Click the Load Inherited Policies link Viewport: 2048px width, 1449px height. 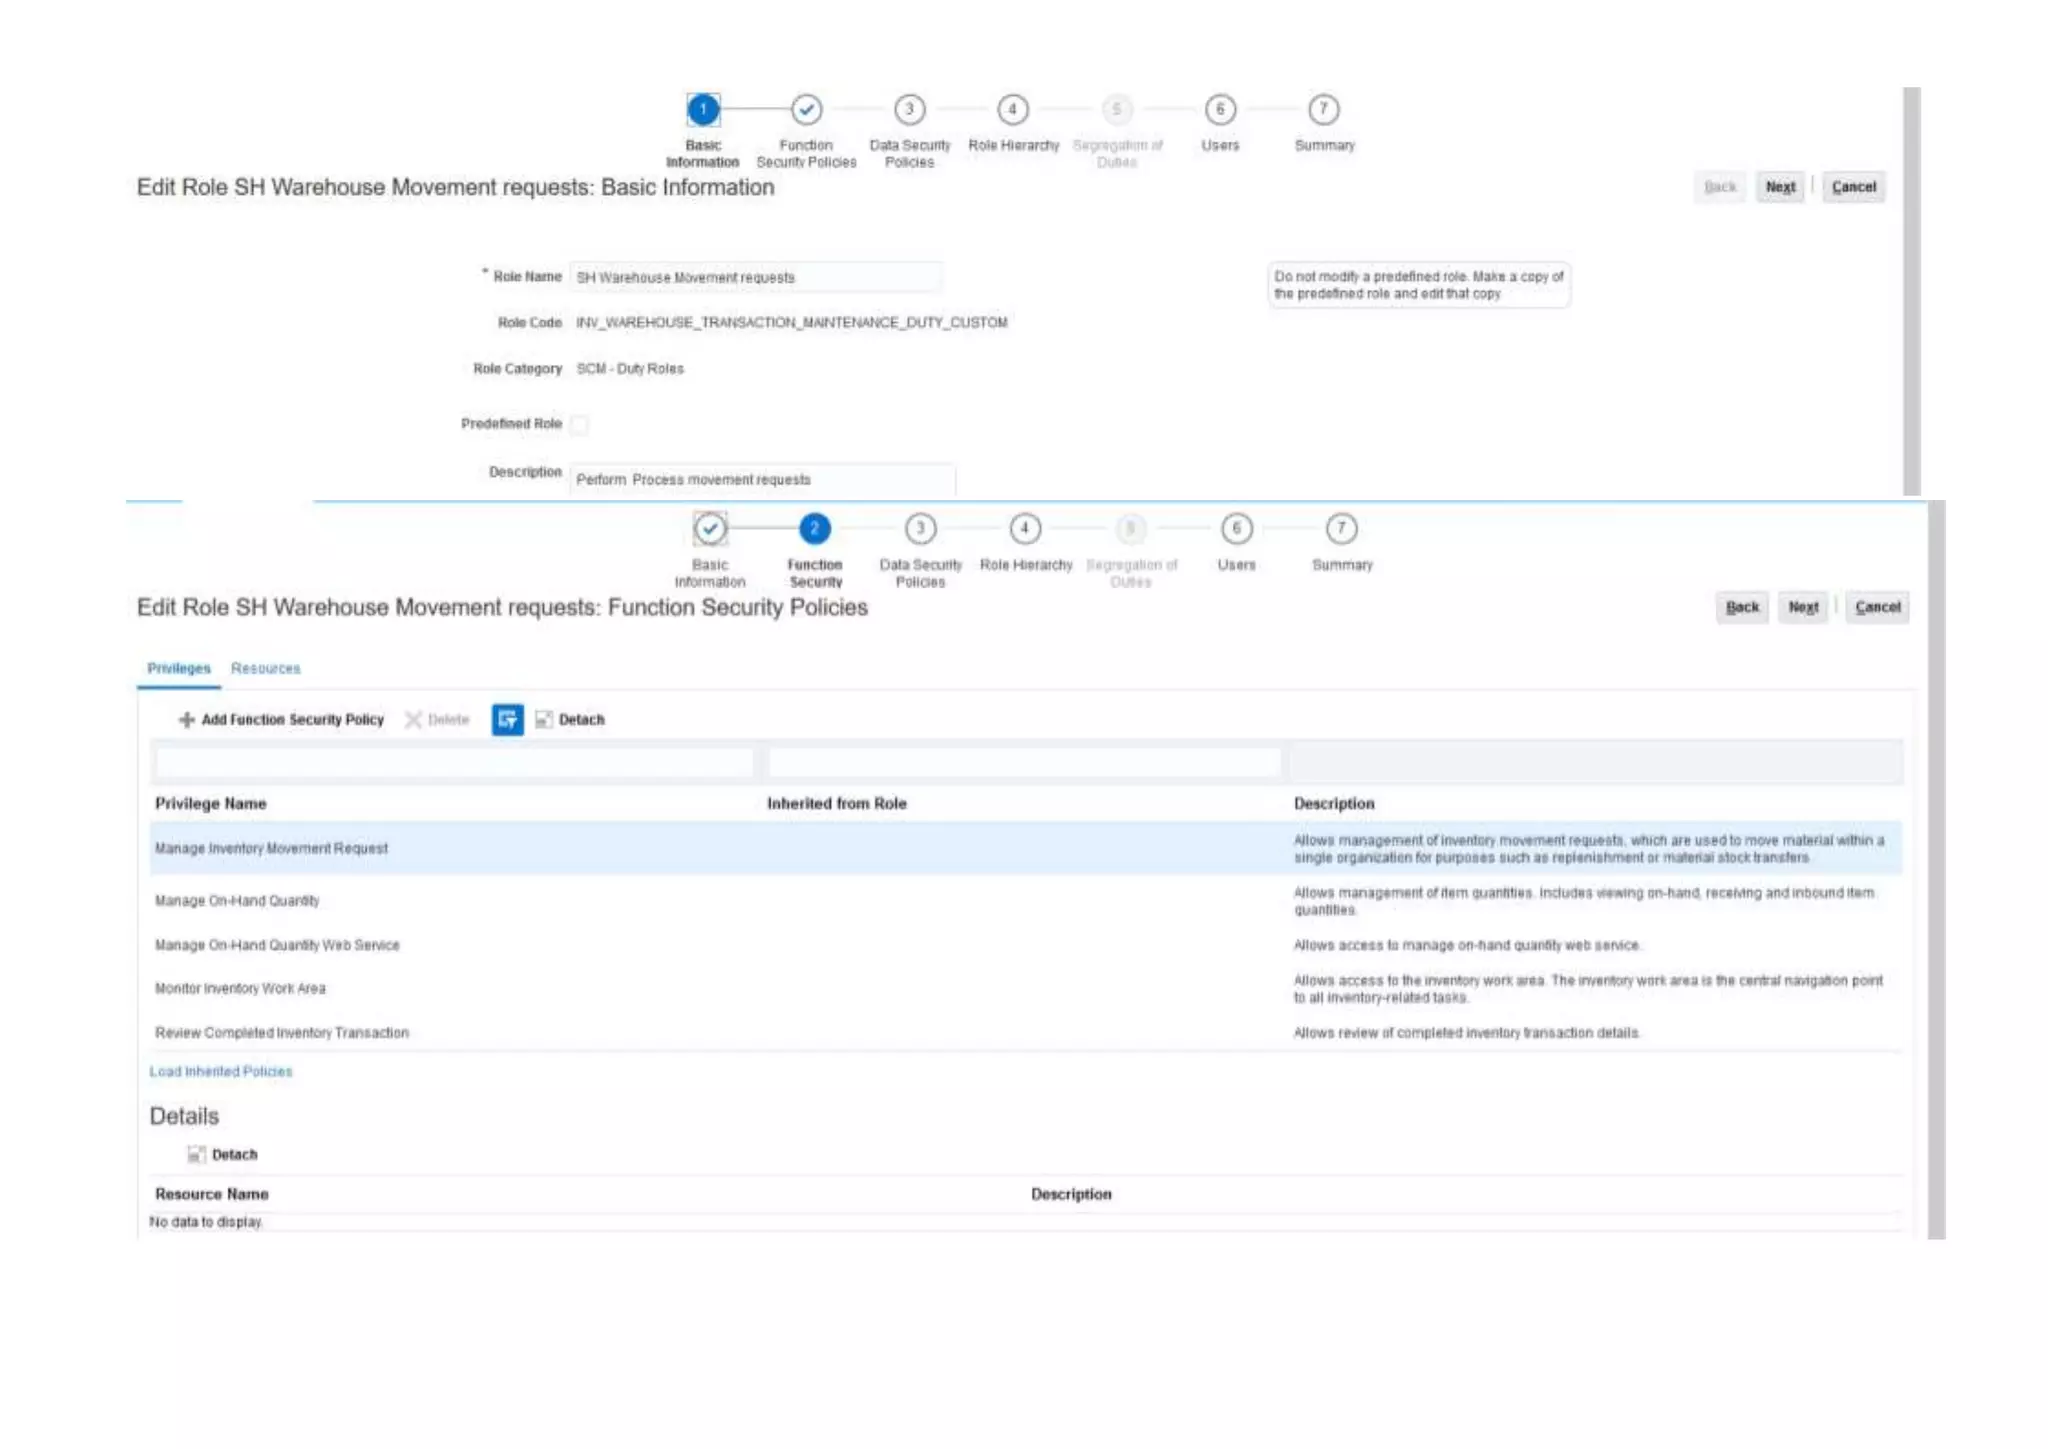click(221, 1071)
